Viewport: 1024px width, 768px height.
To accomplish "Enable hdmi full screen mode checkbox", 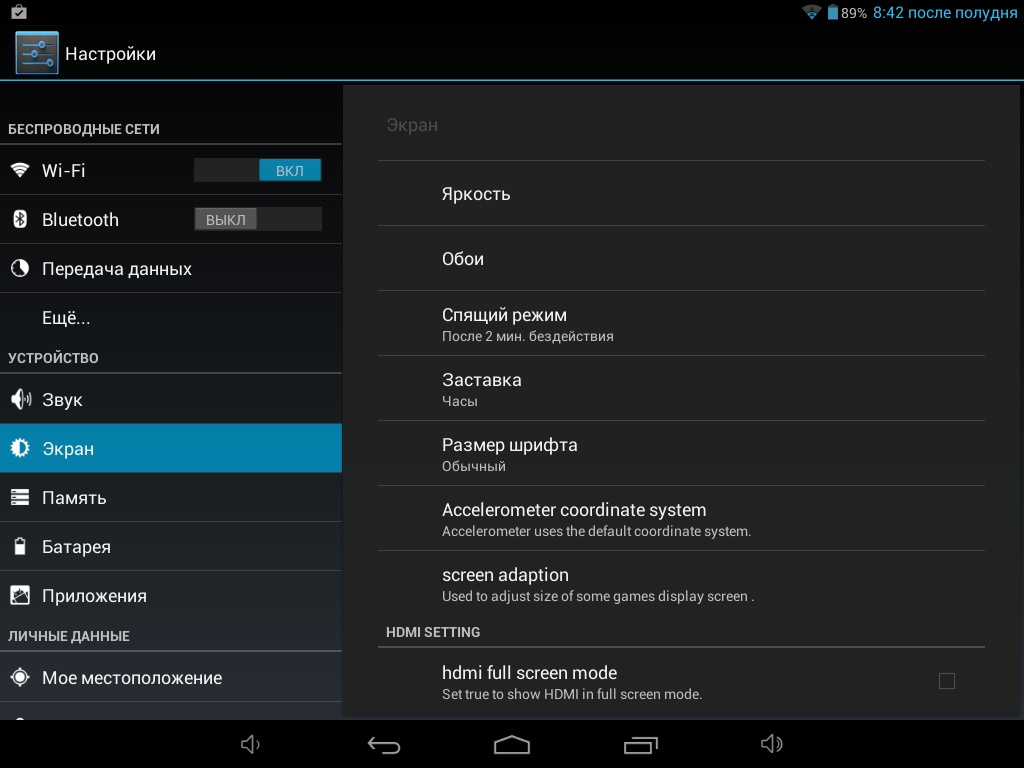I will point(946,681).
